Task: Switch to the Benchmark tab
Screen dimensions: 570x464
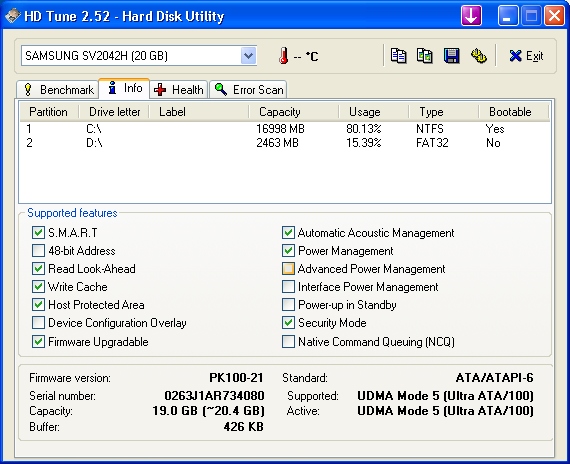Action: [x=58, y=89]
